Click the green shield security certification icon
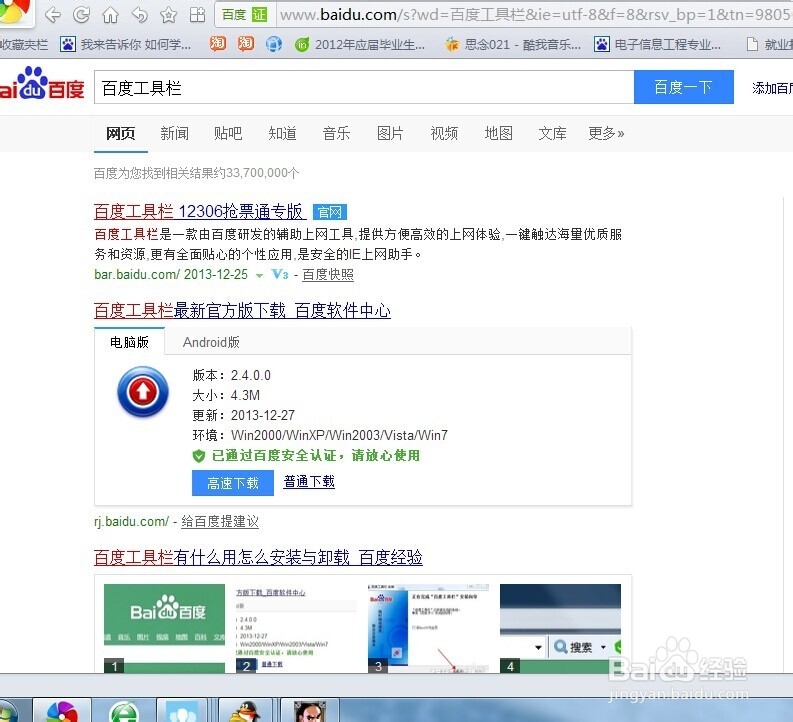This screenshot has height=722, width=793. (x=199, y=456)
